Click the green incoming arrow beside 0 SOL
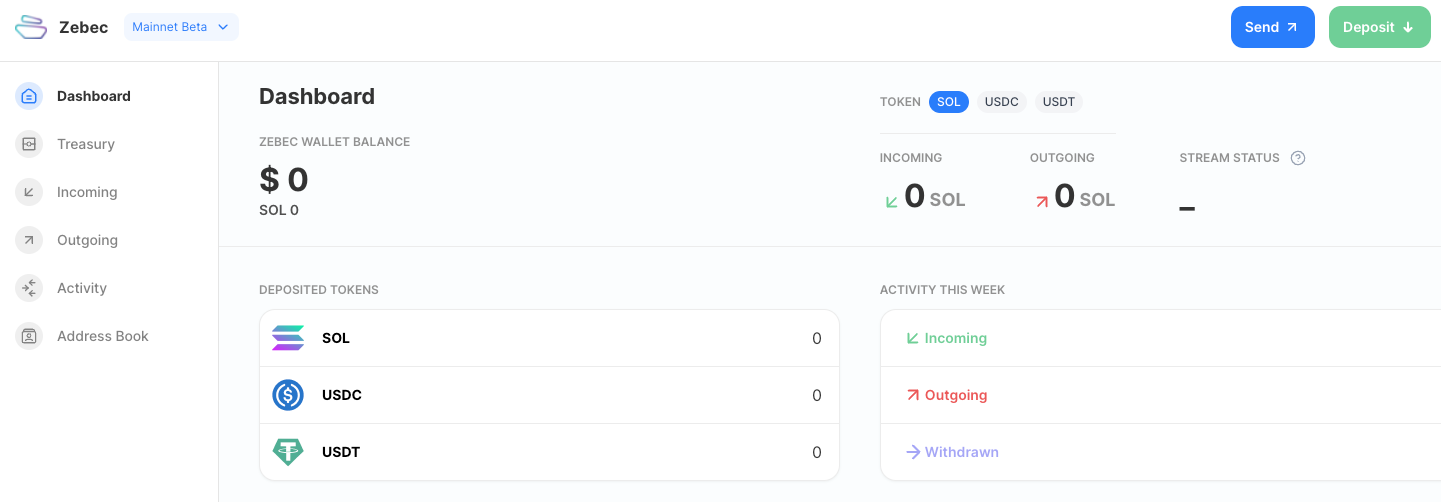This screenshot has width=1441, height=502. coord(892,201)
